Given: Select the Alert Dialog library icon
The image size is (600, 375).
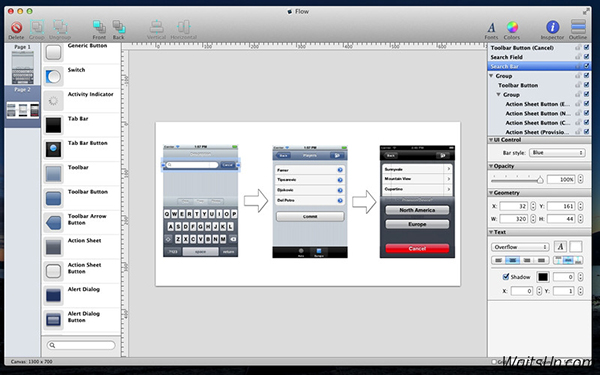Looking at the screenshot, I should [53, 295].
